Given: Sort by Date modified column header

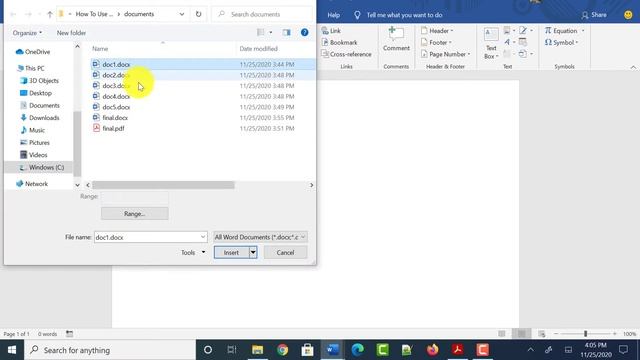Looking at the screenshot, I should (259, 49).
